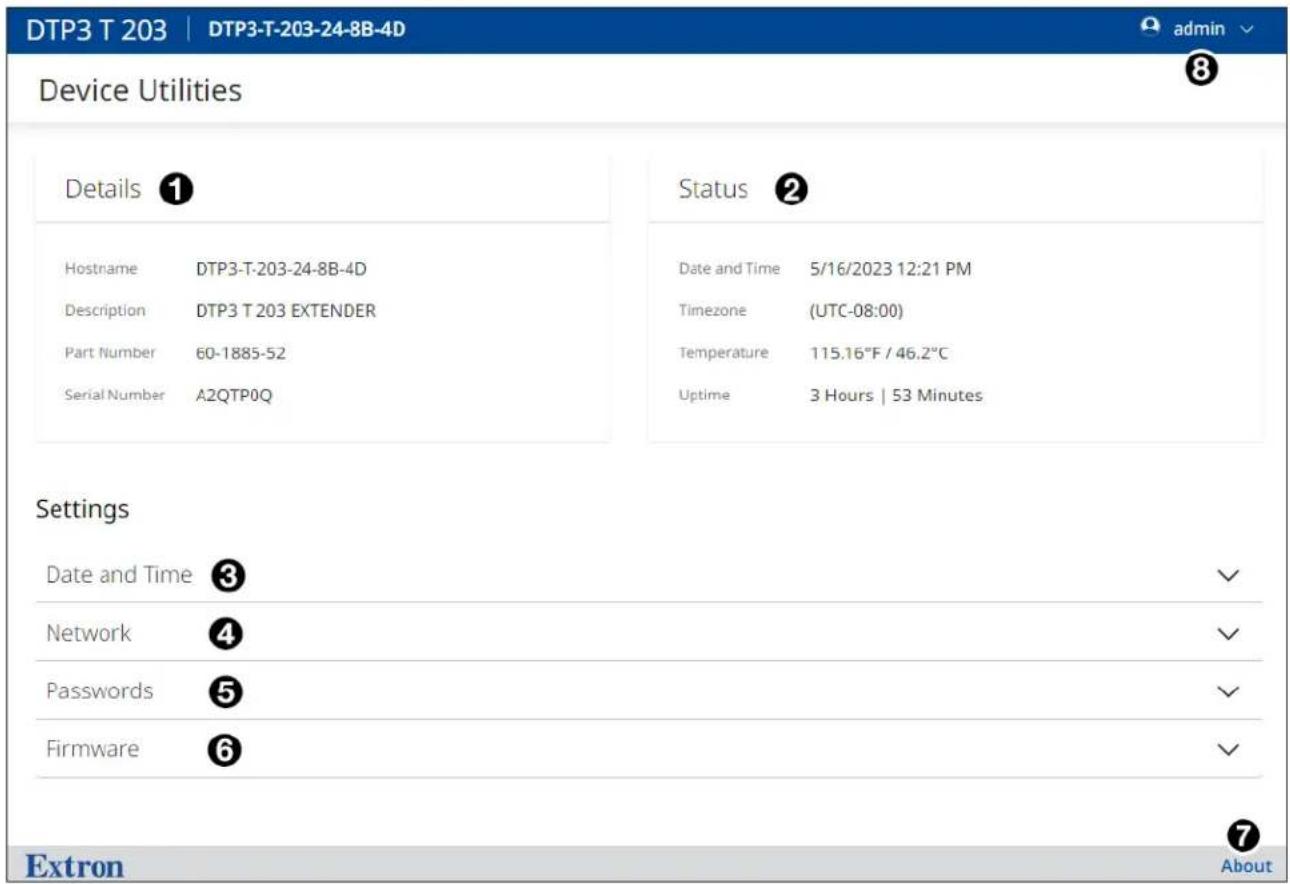Click the Settings section heading
The width and height of the screenshot is (1290, 884).
(x=83, y=509)
